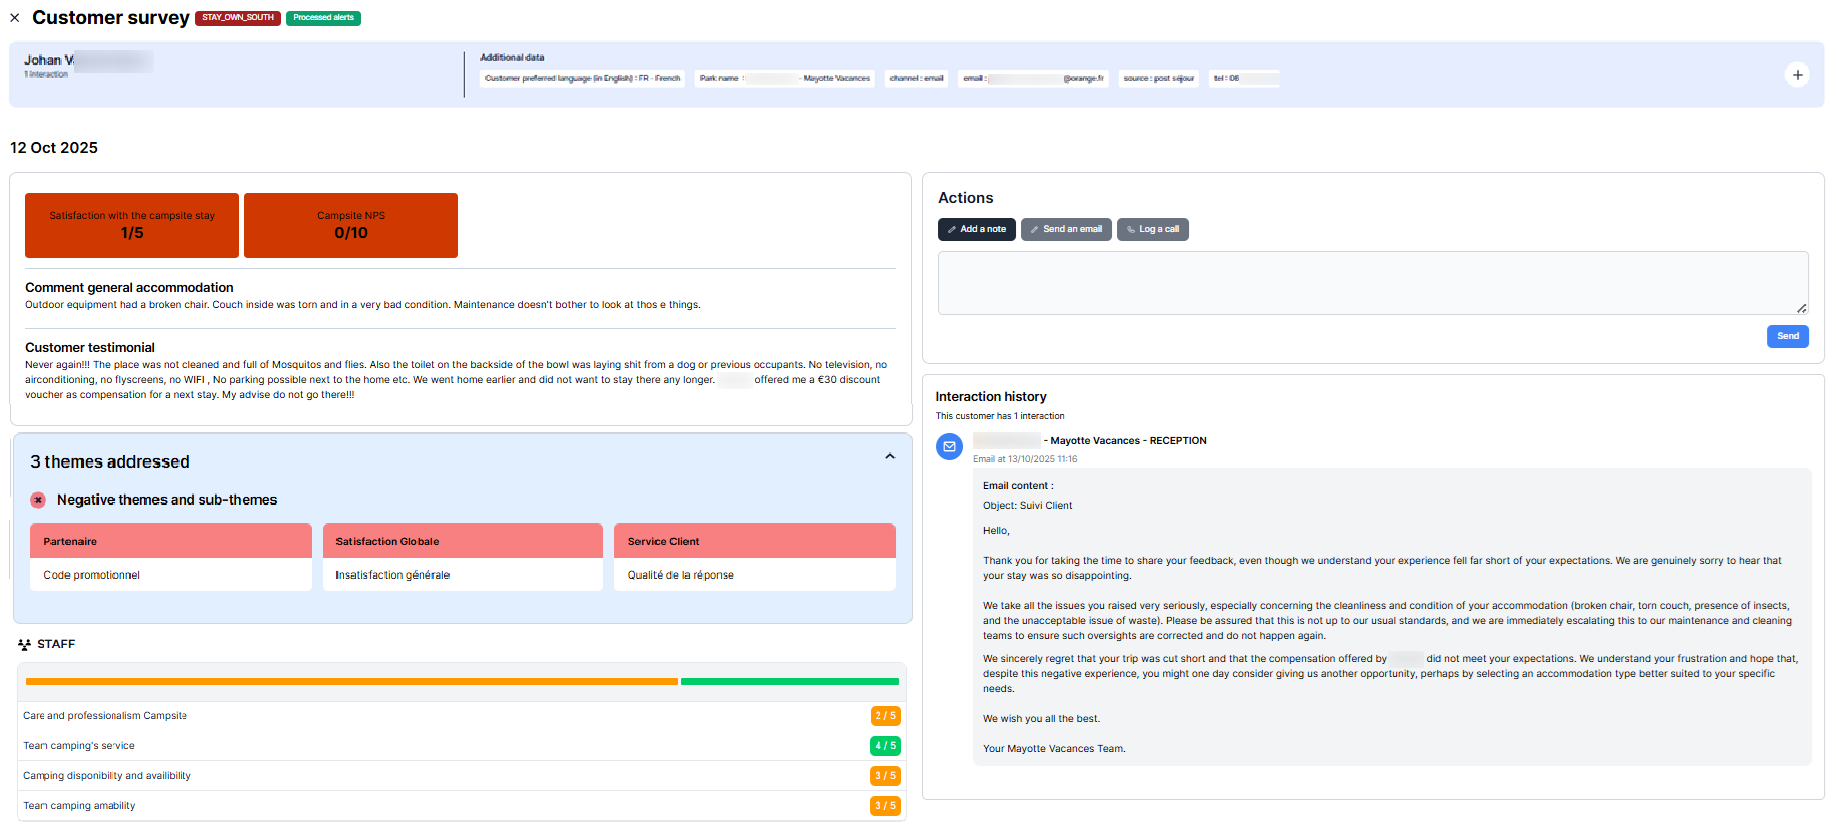This screenshot has width=1836, height=827.
Task: Click the plus icon in customer header
Action: 1797,75
